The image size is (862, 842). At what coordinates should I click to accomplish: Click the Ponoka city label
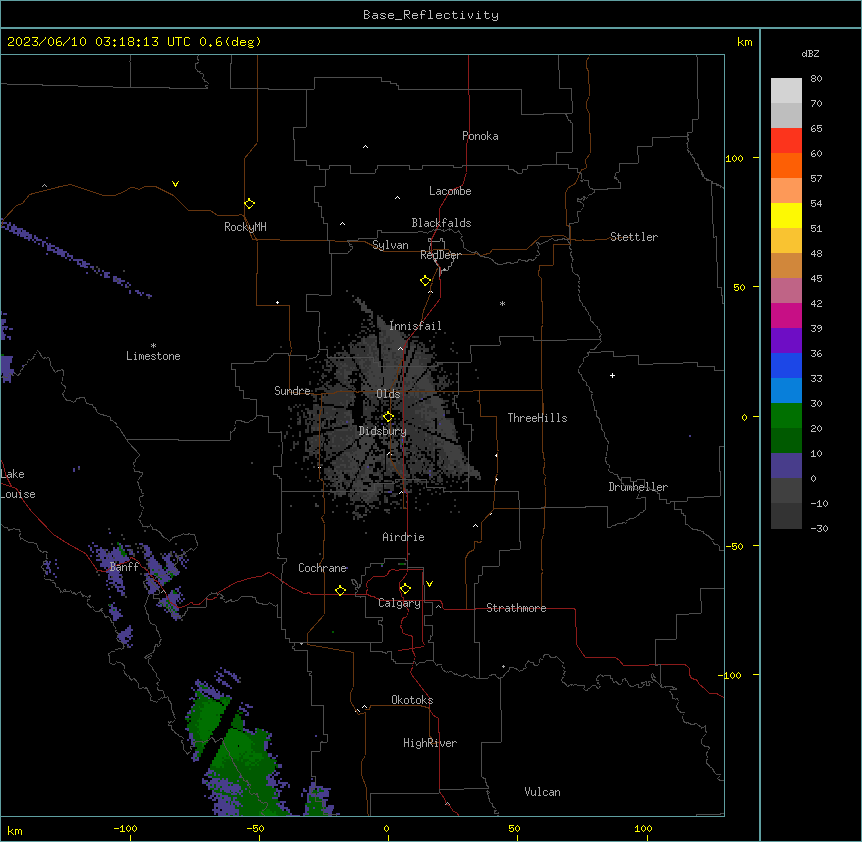click(480, 136)
